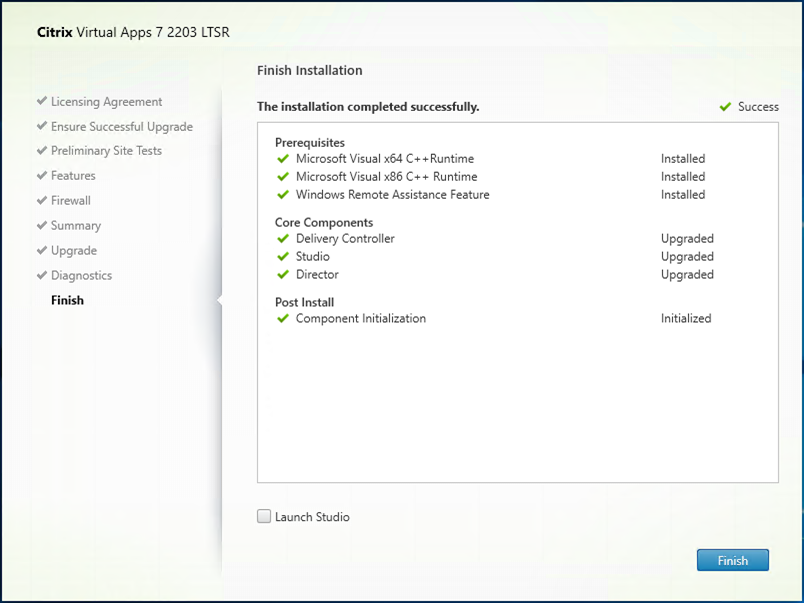
Task: Click the Component Initialization entry
Action: pyautogui.click(x=360, y=318)
